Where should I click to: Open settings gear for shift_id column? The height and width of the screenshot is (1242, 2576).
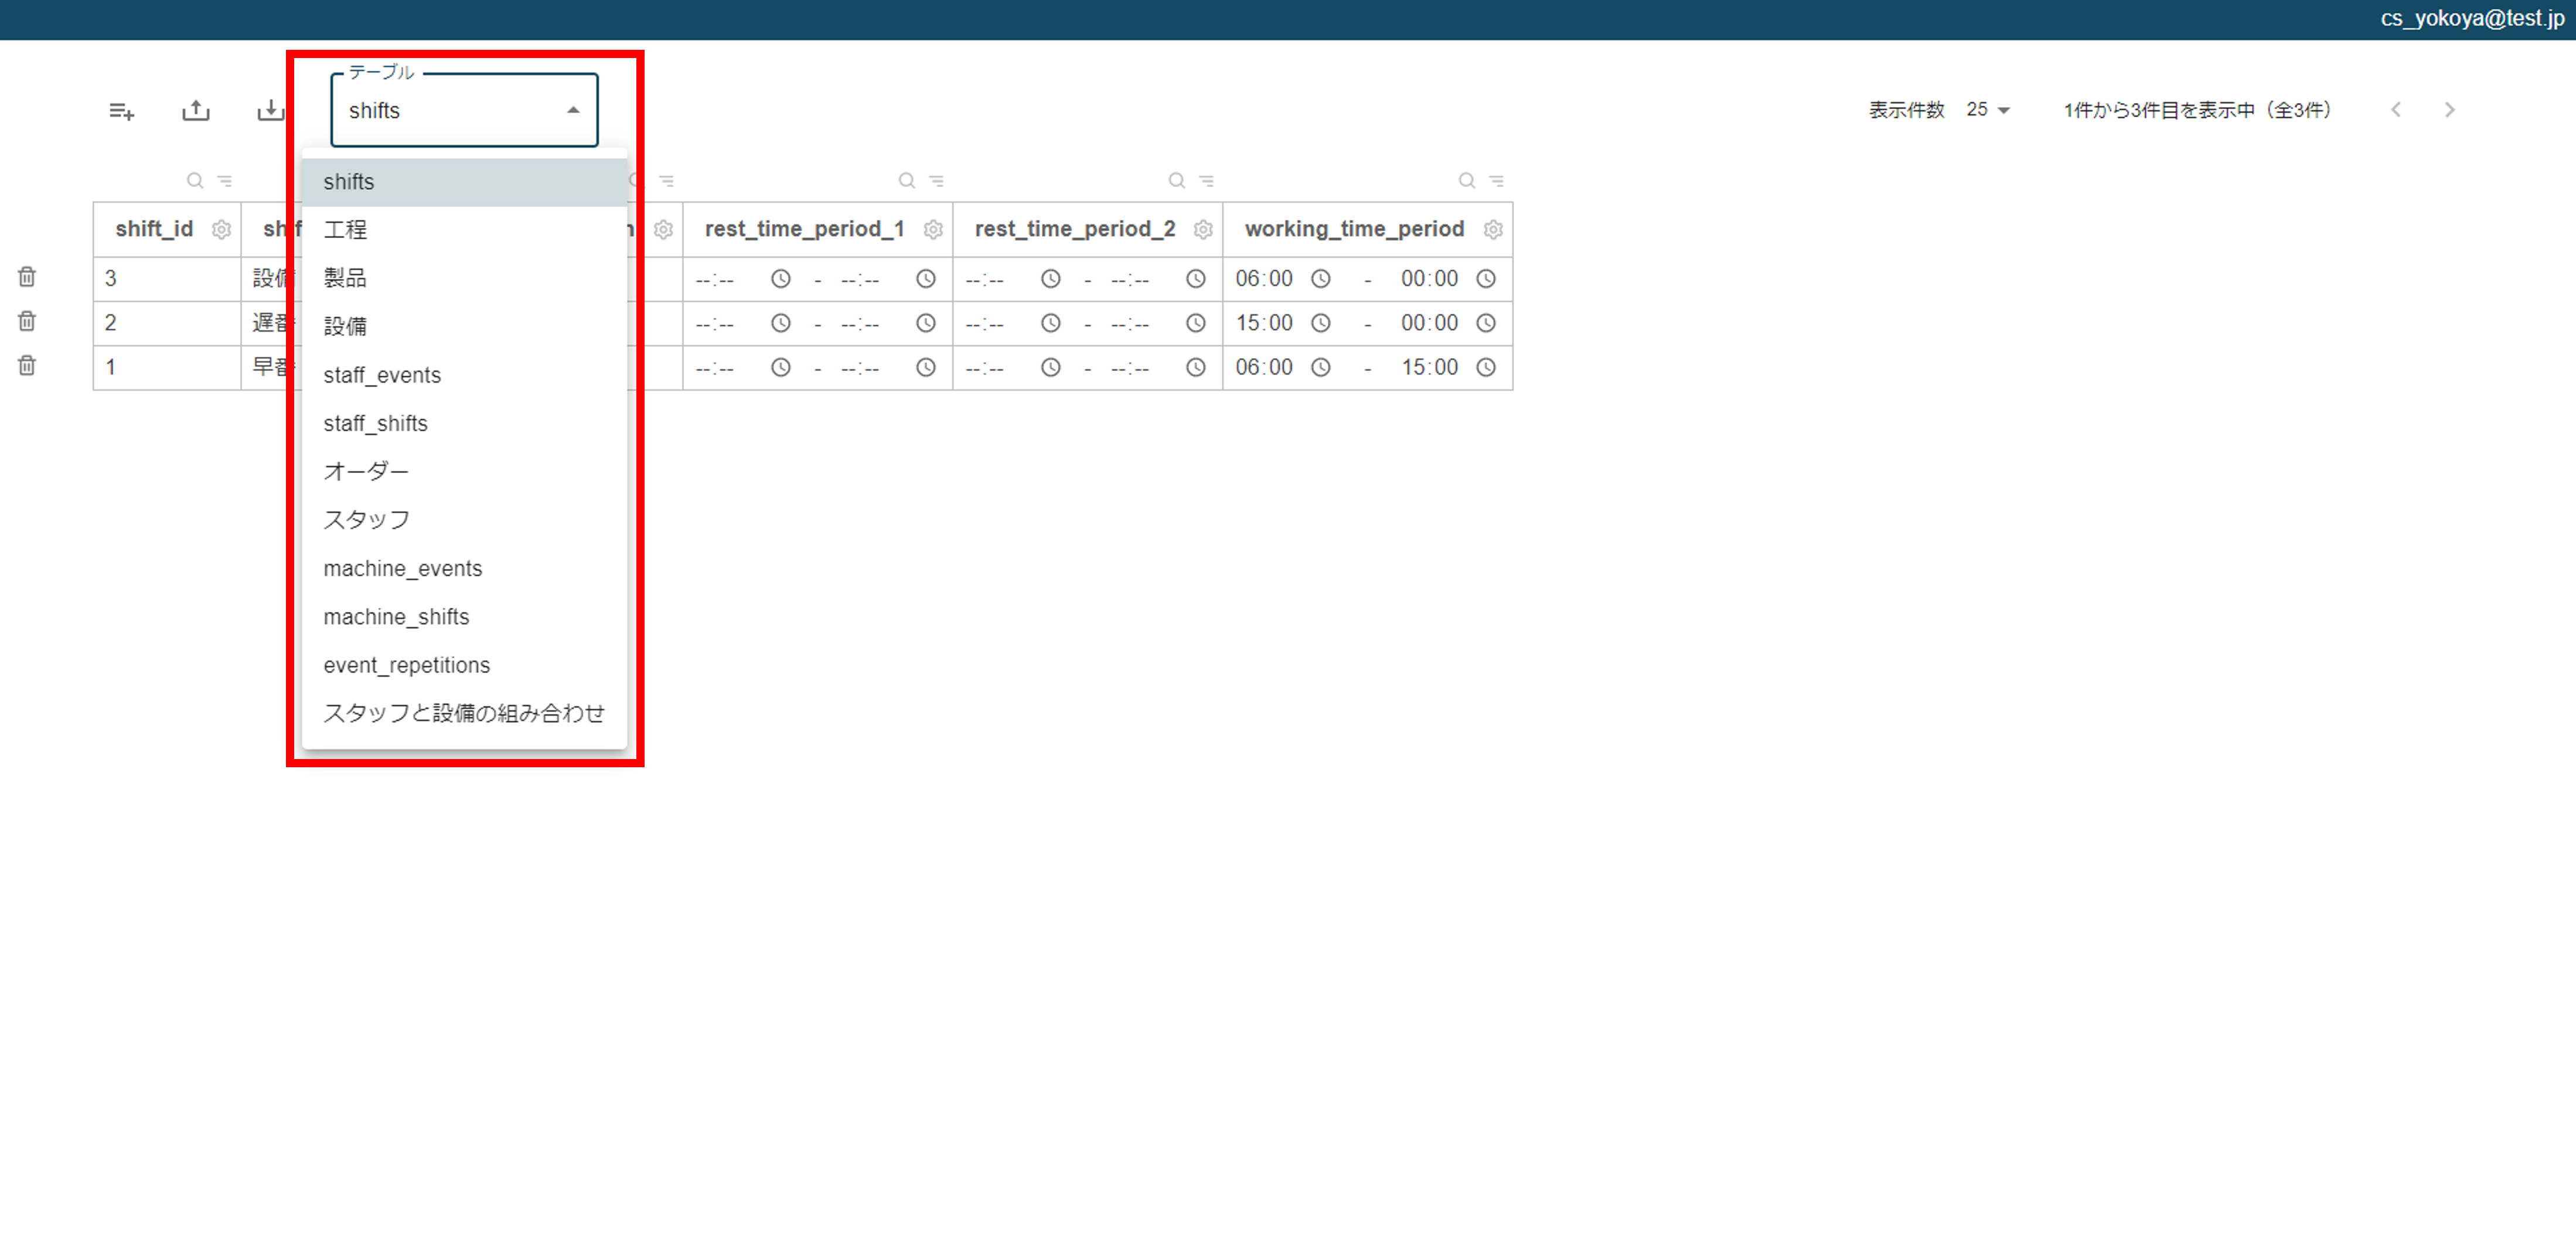222,230
